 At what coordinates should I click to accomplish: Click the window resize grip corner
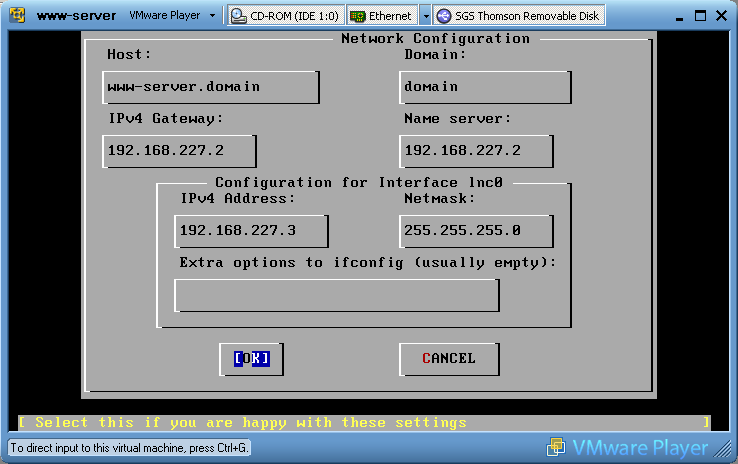(x=722, y=450)
